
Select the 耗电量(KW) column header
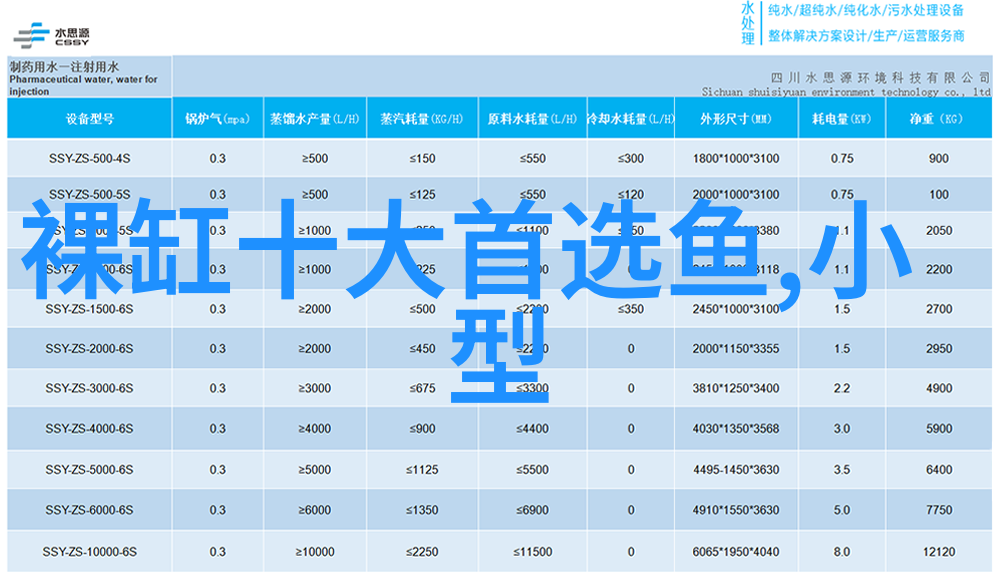(x=841, y=119)
